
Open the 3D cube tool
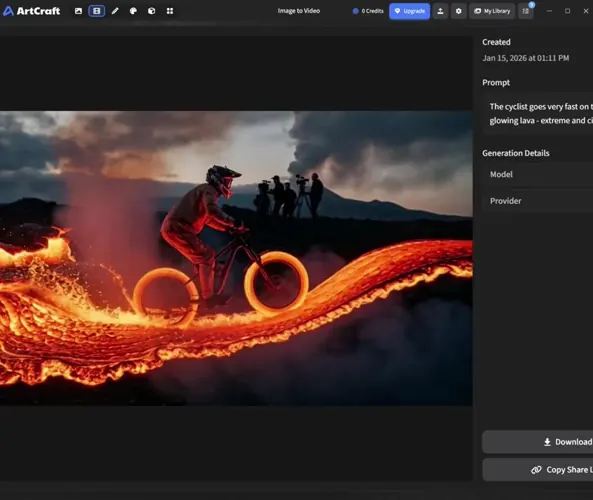pos(152,11)
